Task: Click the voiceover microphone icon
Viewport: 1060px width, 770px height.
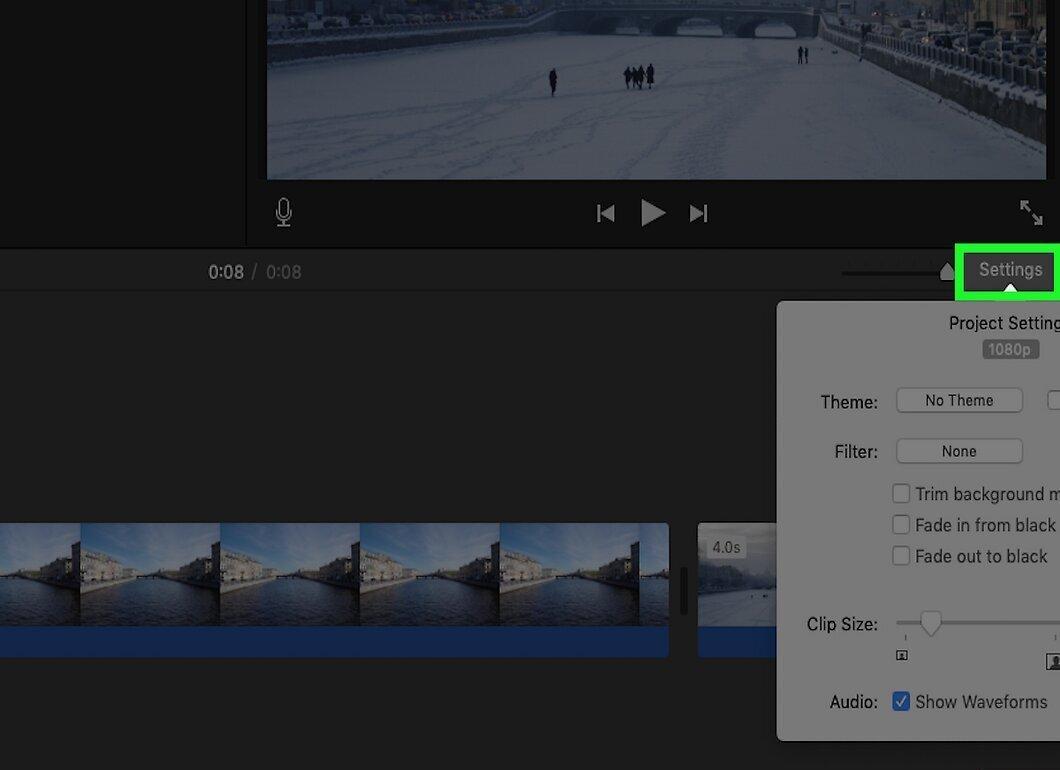Action: click(284, 212)
